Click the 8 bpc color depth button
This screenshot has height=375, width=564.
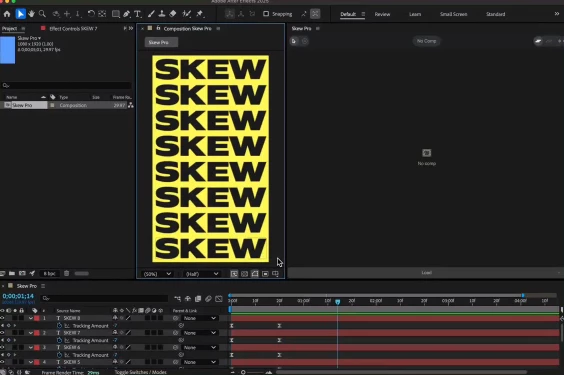coord(49,274)
